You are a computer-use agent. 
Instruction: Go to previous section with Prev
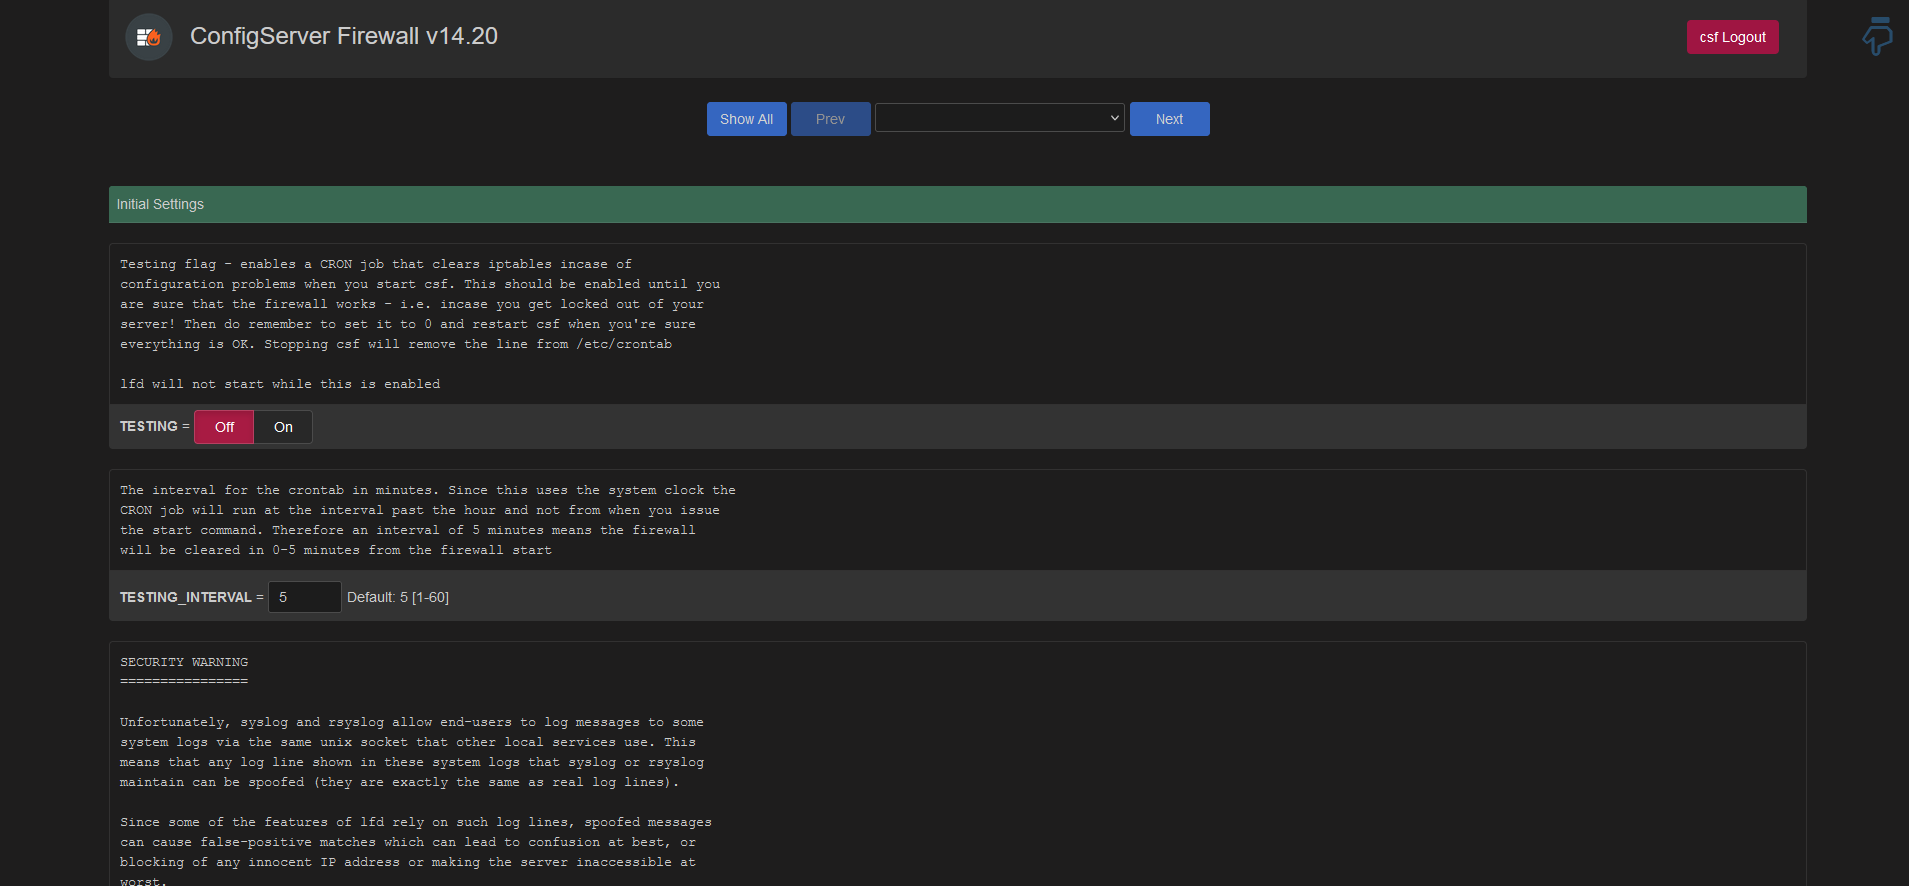pos(830,119)
